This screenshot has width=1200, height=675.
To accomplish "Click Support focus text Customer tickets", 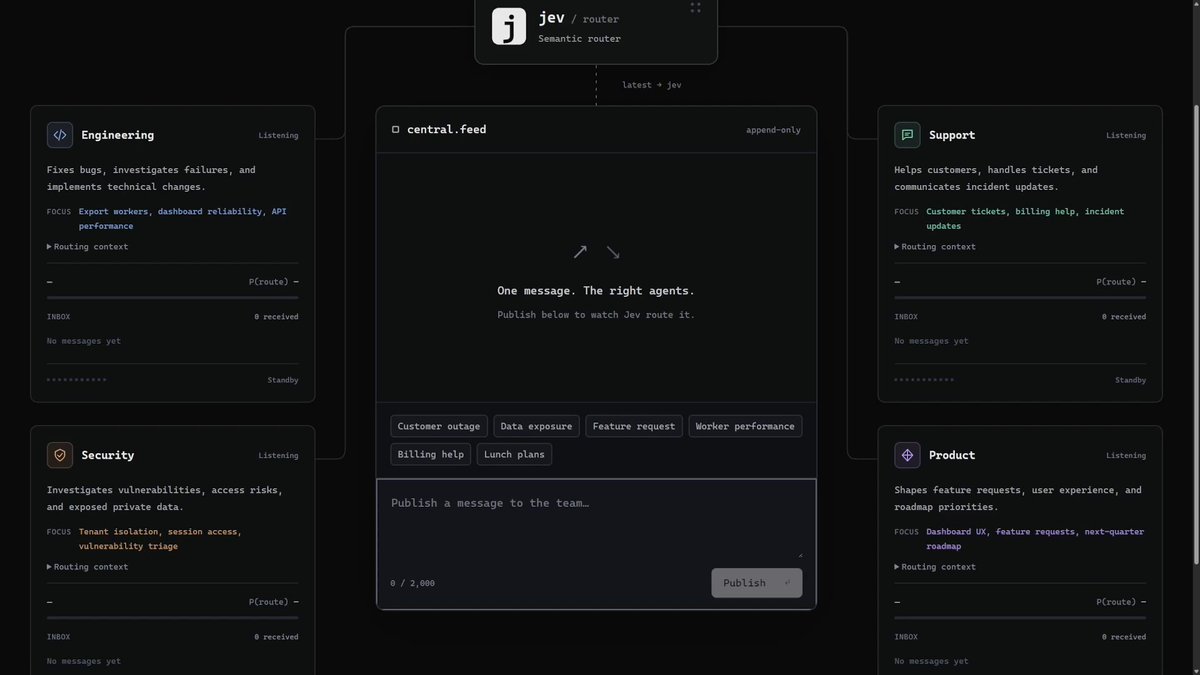I will 968,212.
